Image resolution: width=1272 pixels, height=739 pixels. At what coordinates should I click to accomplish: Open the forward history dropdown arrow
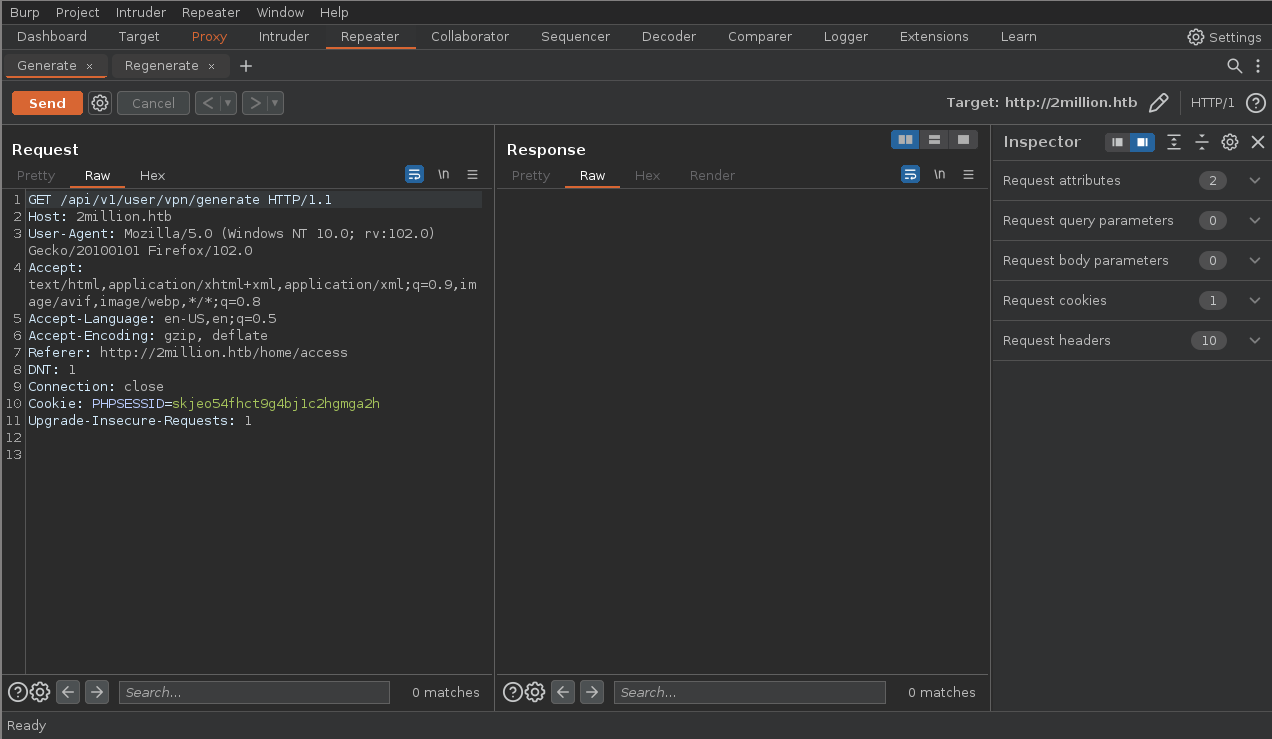click(x=275, y=103)
